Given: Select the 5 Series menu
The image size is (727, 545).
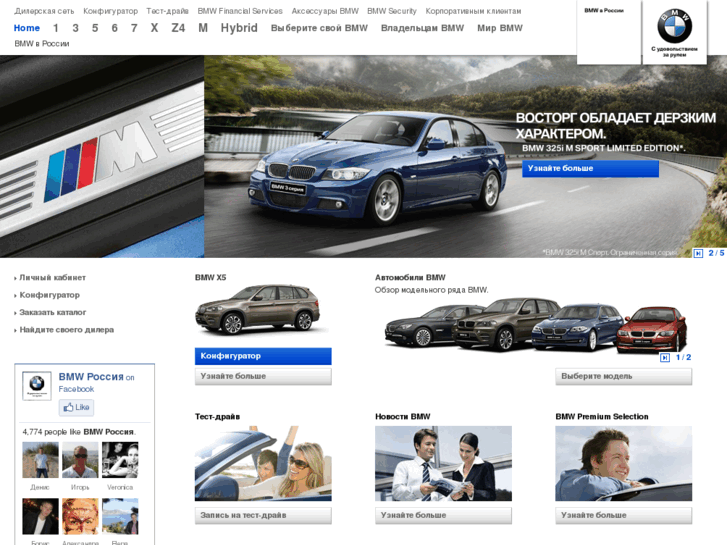Looking at the screenshot, I should point(95,28).
